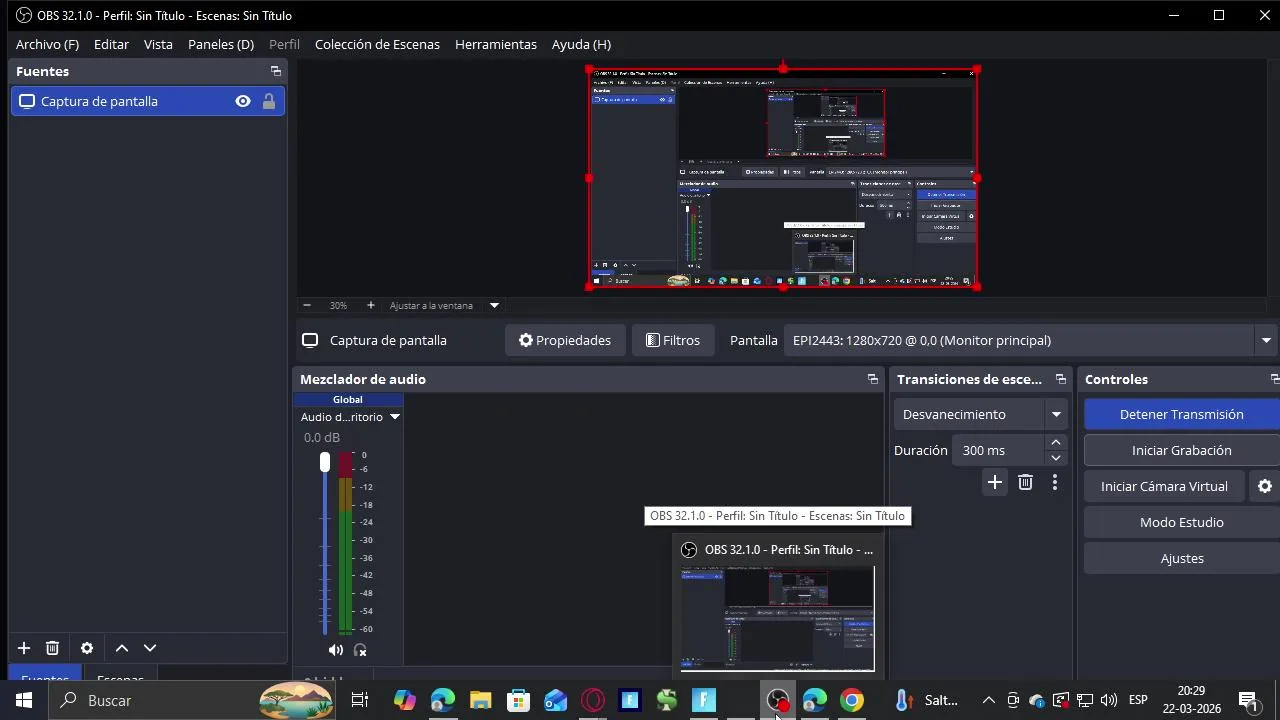Click the OBS Studio taskbar icon
This screenshot has width=1280, height=720.
(778, 700)
